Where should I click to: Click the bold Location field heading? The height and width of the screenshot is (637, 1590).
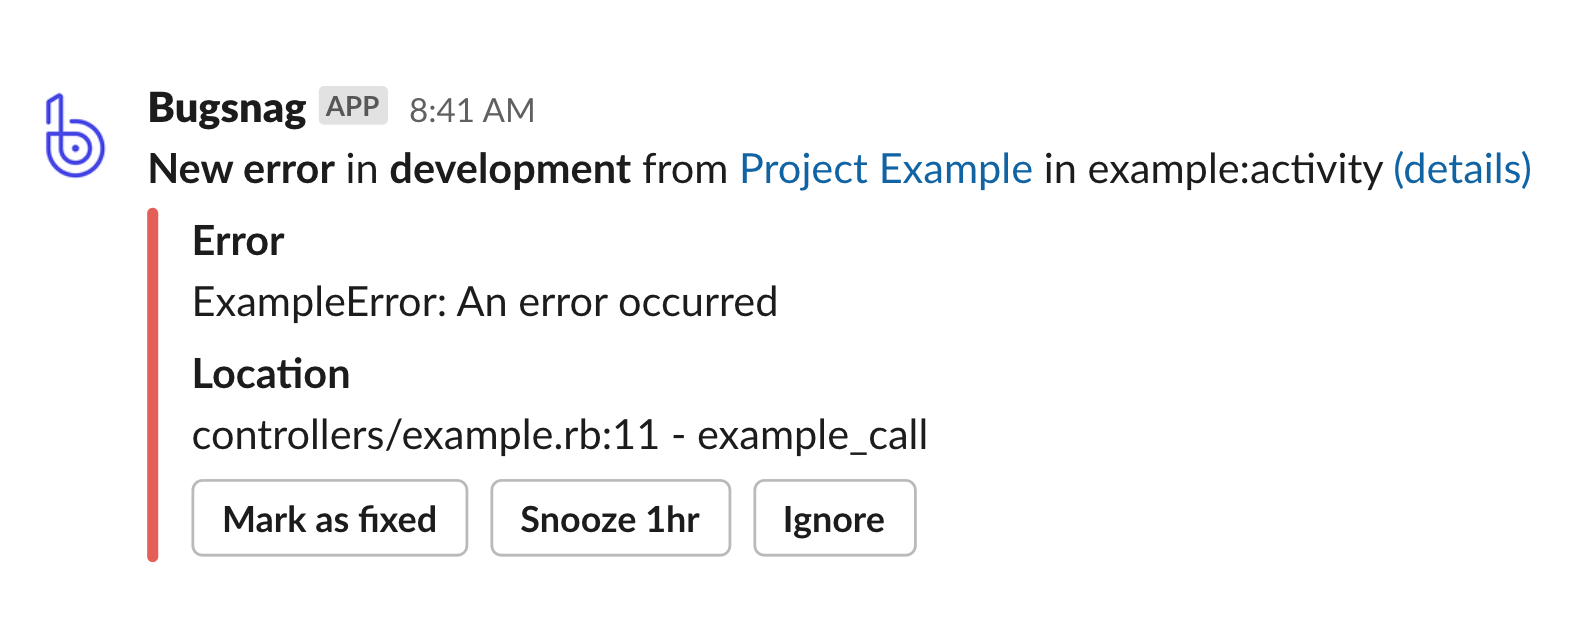pyautogui.click(x=271, y=374)
